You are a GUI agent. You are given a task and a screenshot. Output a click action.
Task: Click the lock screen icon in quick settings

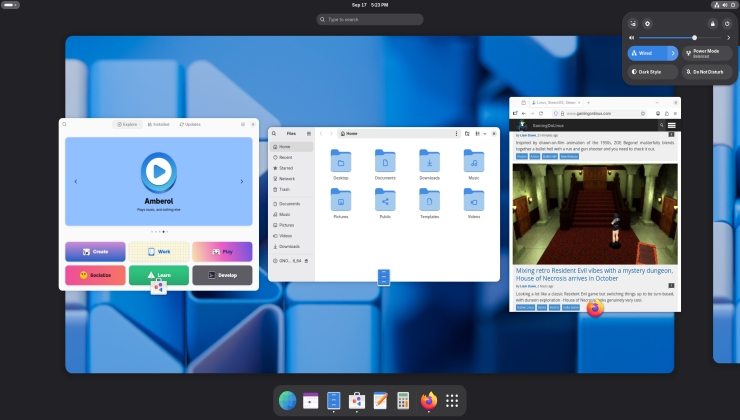pos(712,23)
